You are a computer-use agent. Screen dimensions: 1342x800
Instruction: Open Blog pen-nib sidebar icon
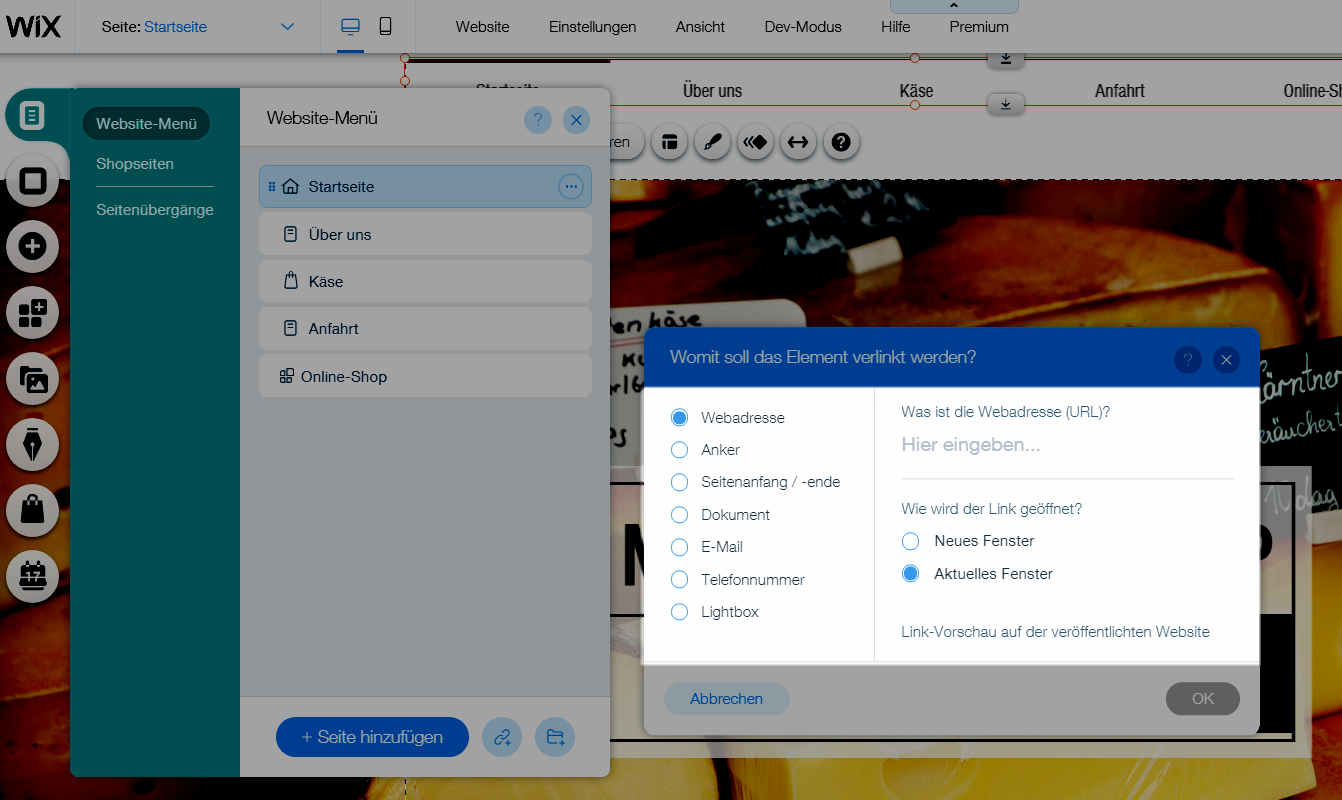pos(33,445)
